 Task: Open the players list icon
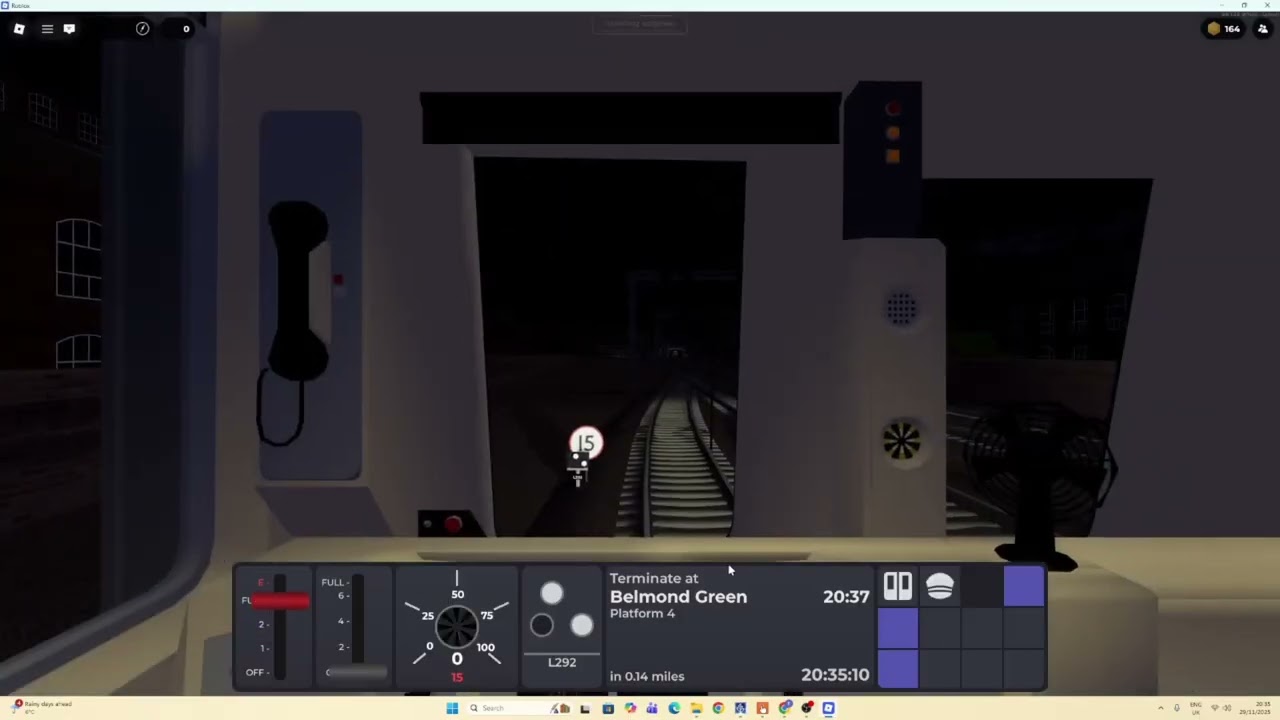click(1262, 29)
